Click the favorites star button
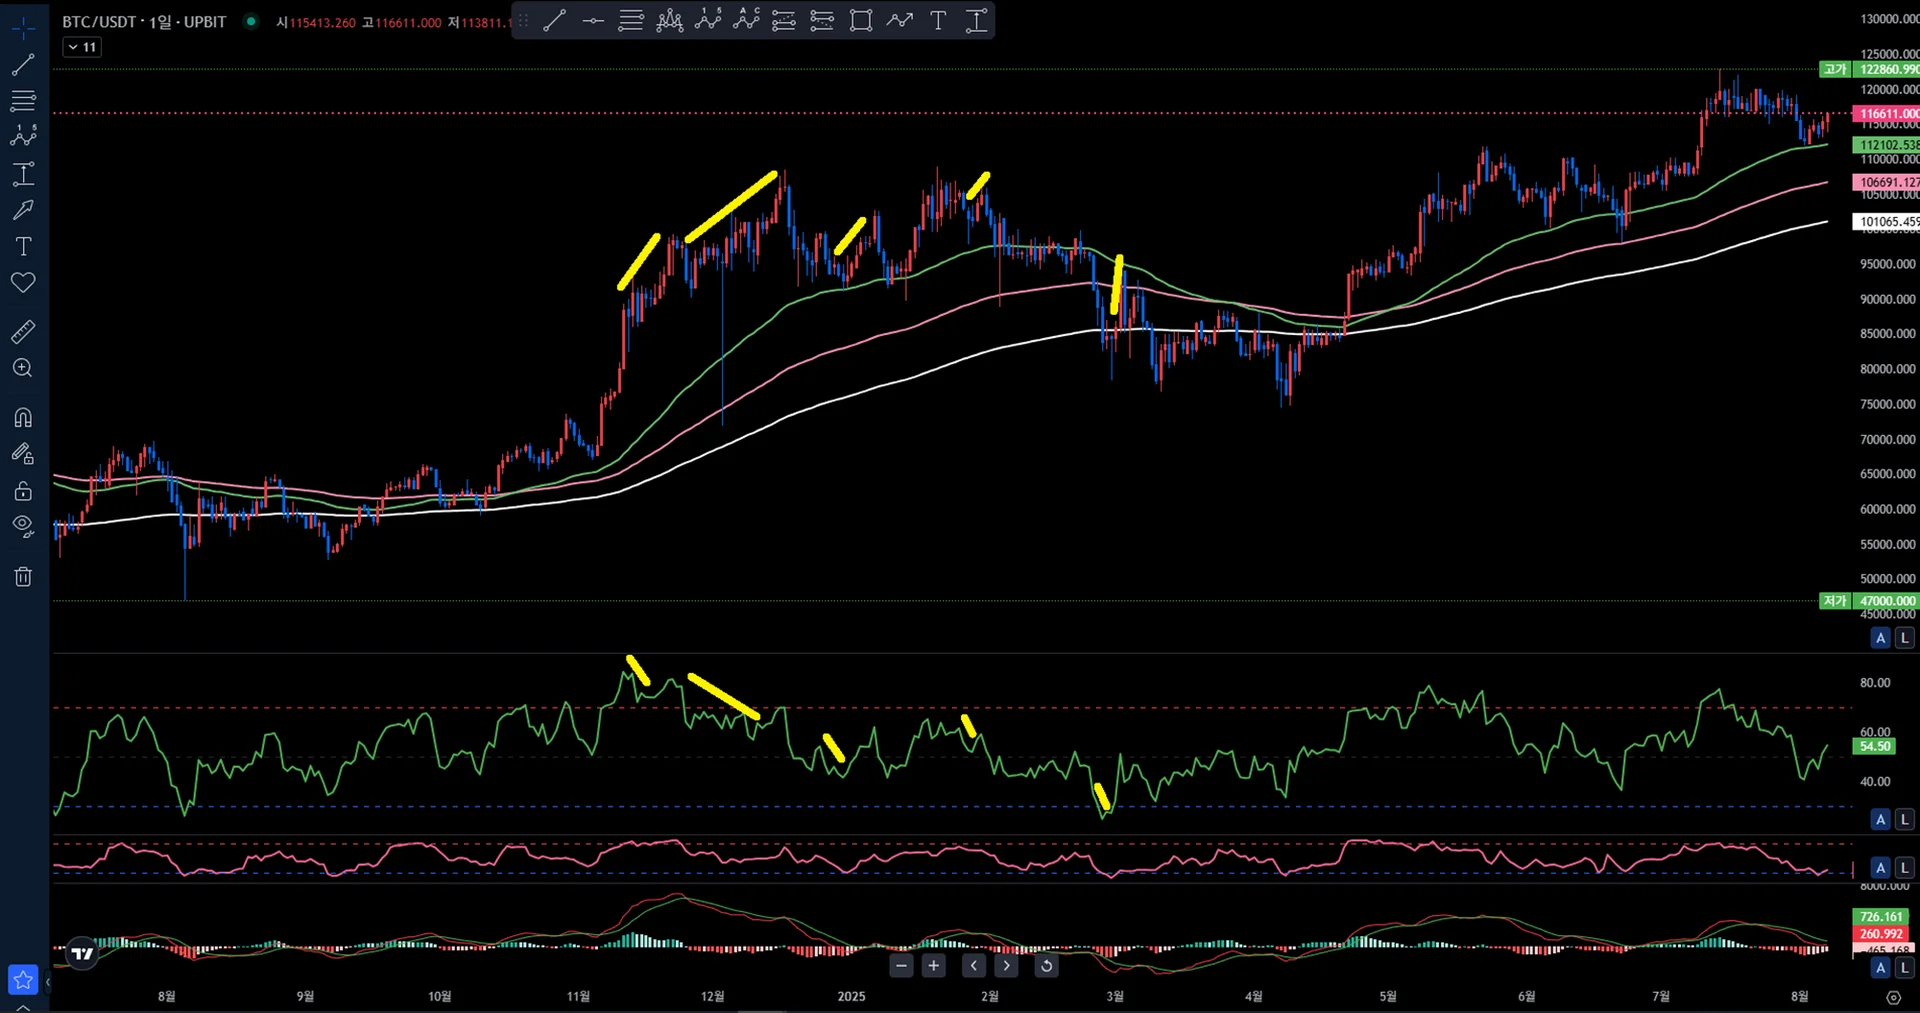Image resolution: width=1920 pixels, height=1013 pixels. point(23,980)
